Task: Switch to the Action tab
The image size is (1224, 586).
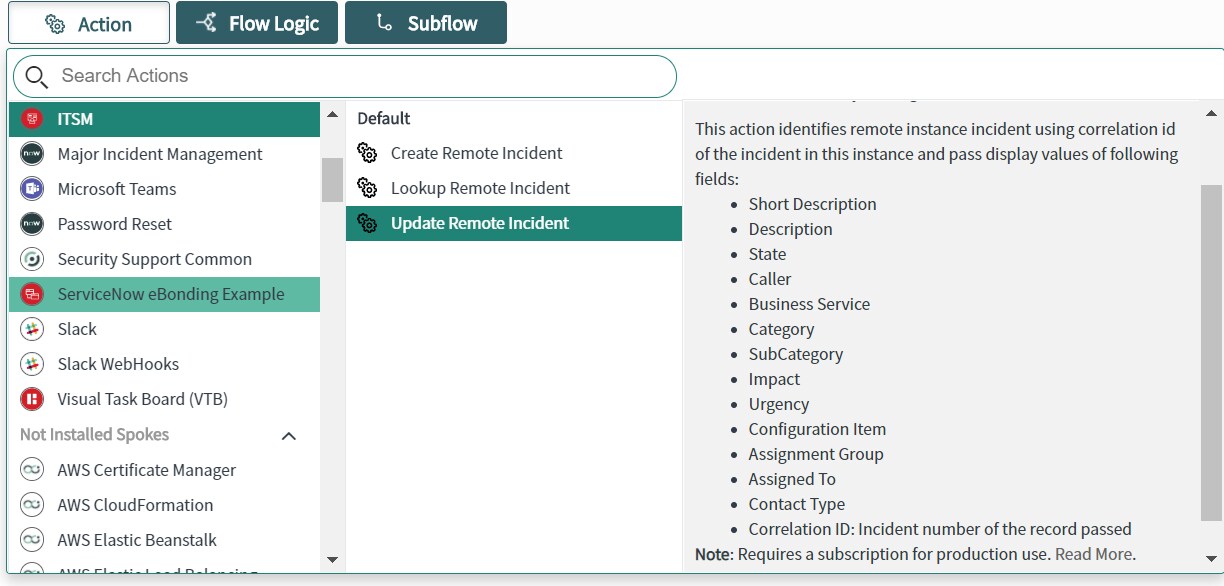Action: coord(88,23)
